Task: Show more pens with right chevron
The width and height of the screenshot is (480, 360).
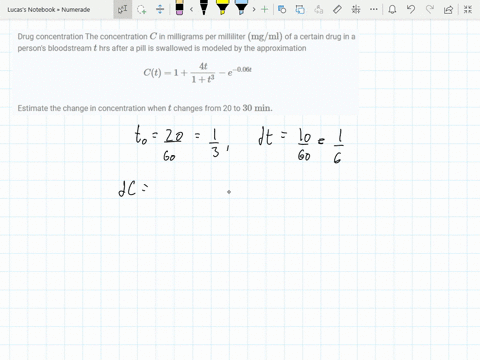Action: (254, 9)
